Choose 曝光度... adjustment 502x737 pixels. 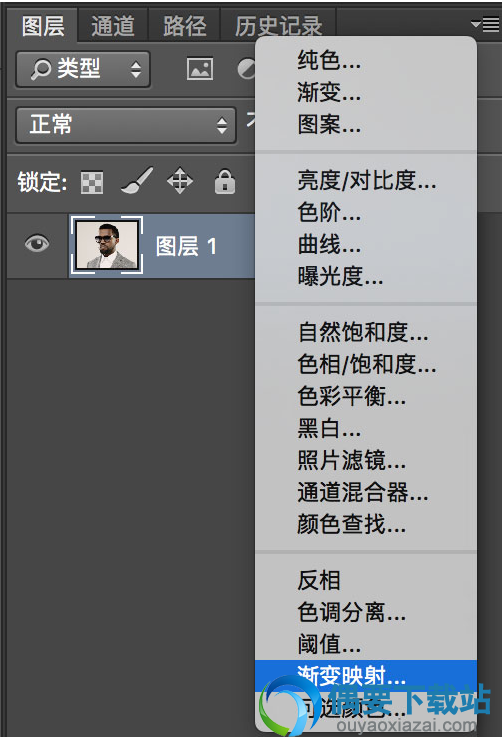click(366, 276)
